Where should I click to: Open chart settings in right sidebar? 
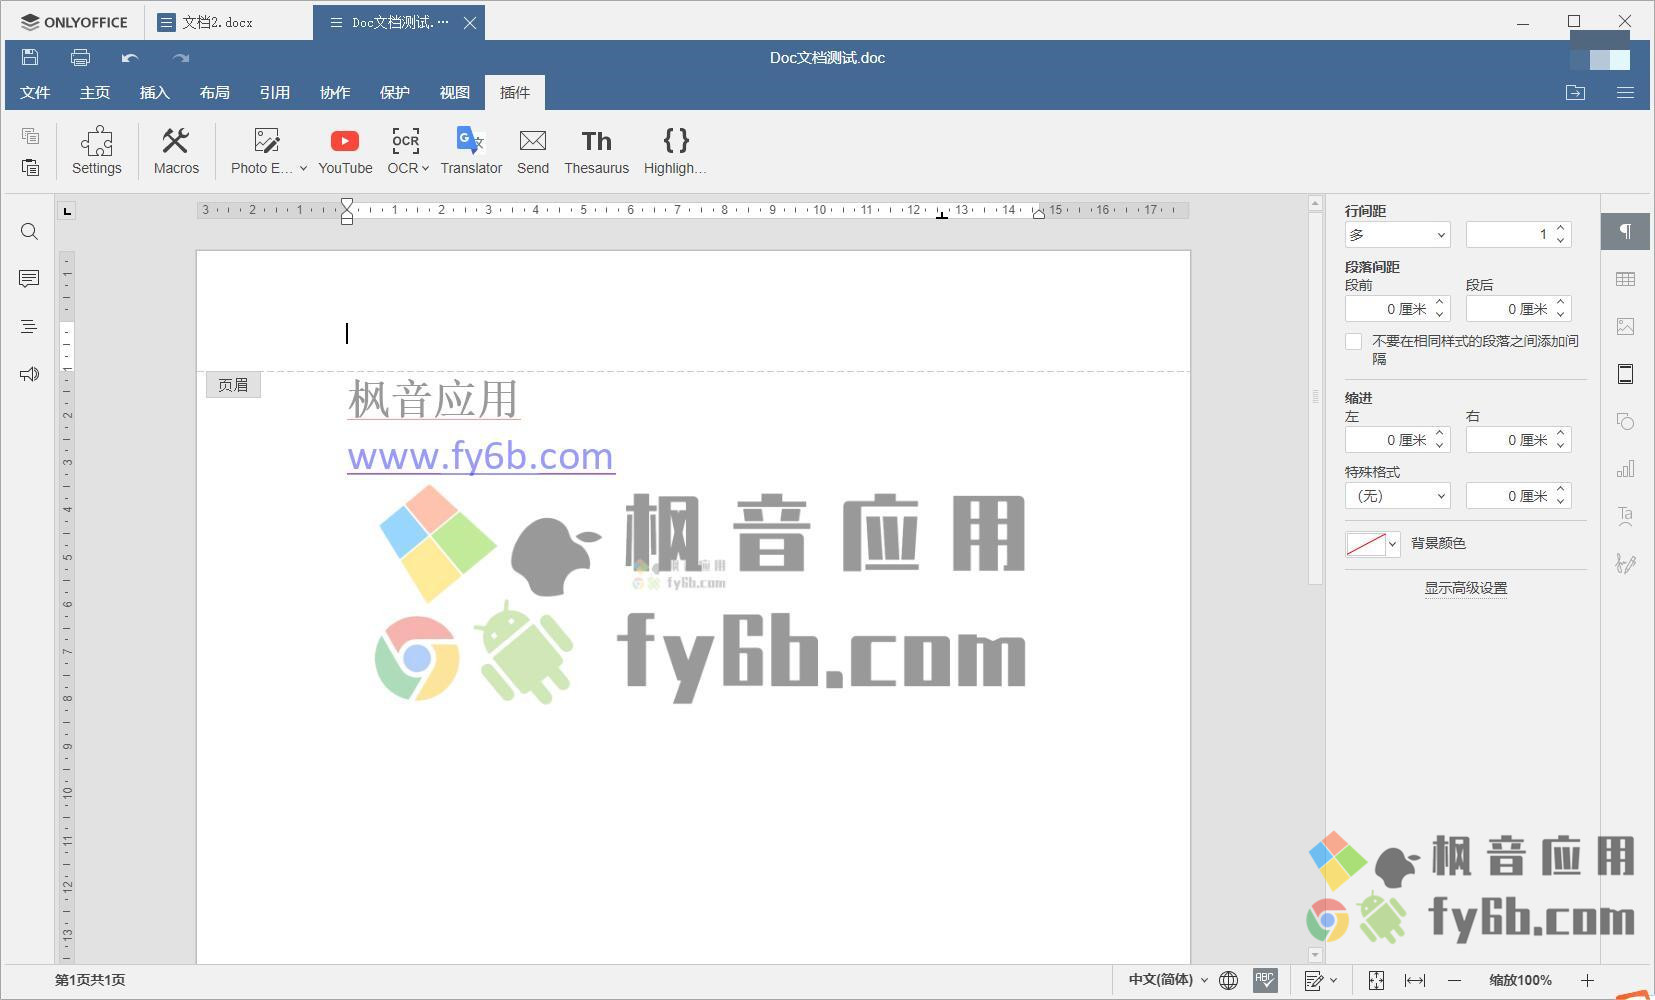click(1626, 469)
